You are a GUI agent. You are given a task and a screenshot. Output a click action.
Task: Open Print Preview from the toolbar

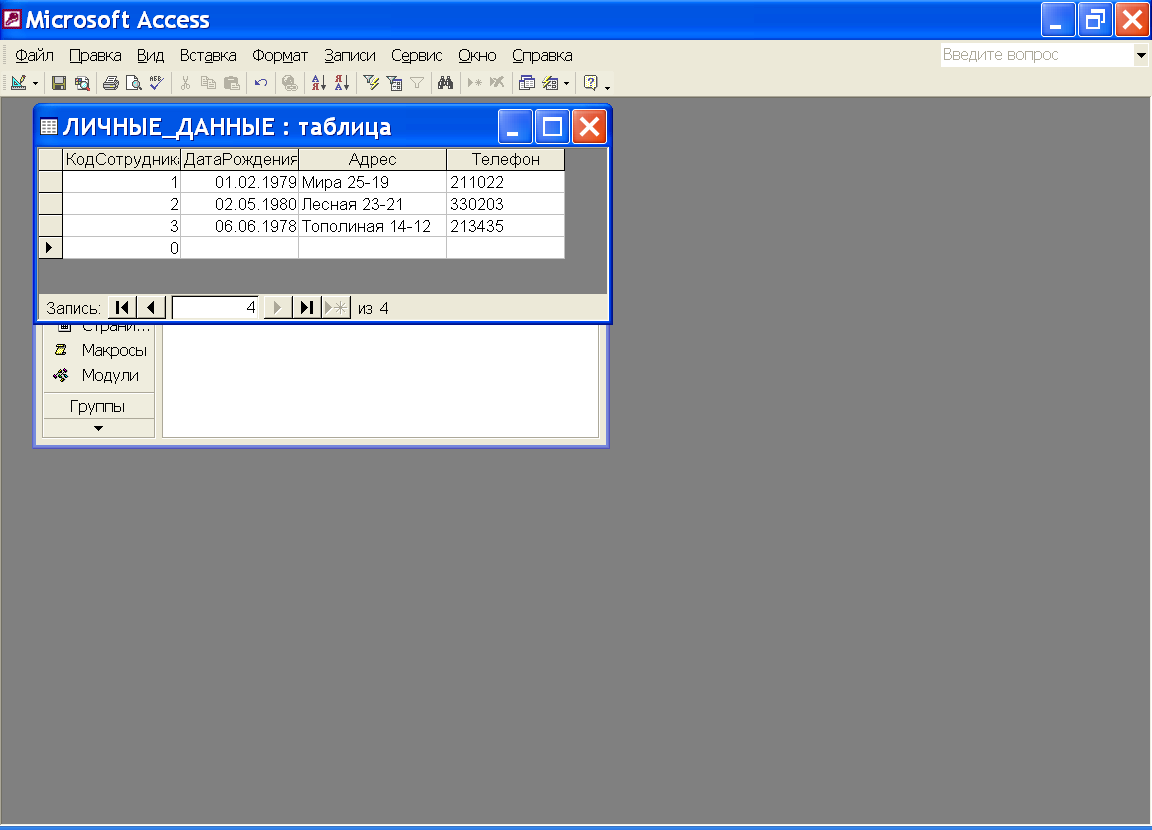[x=134, y=83]
